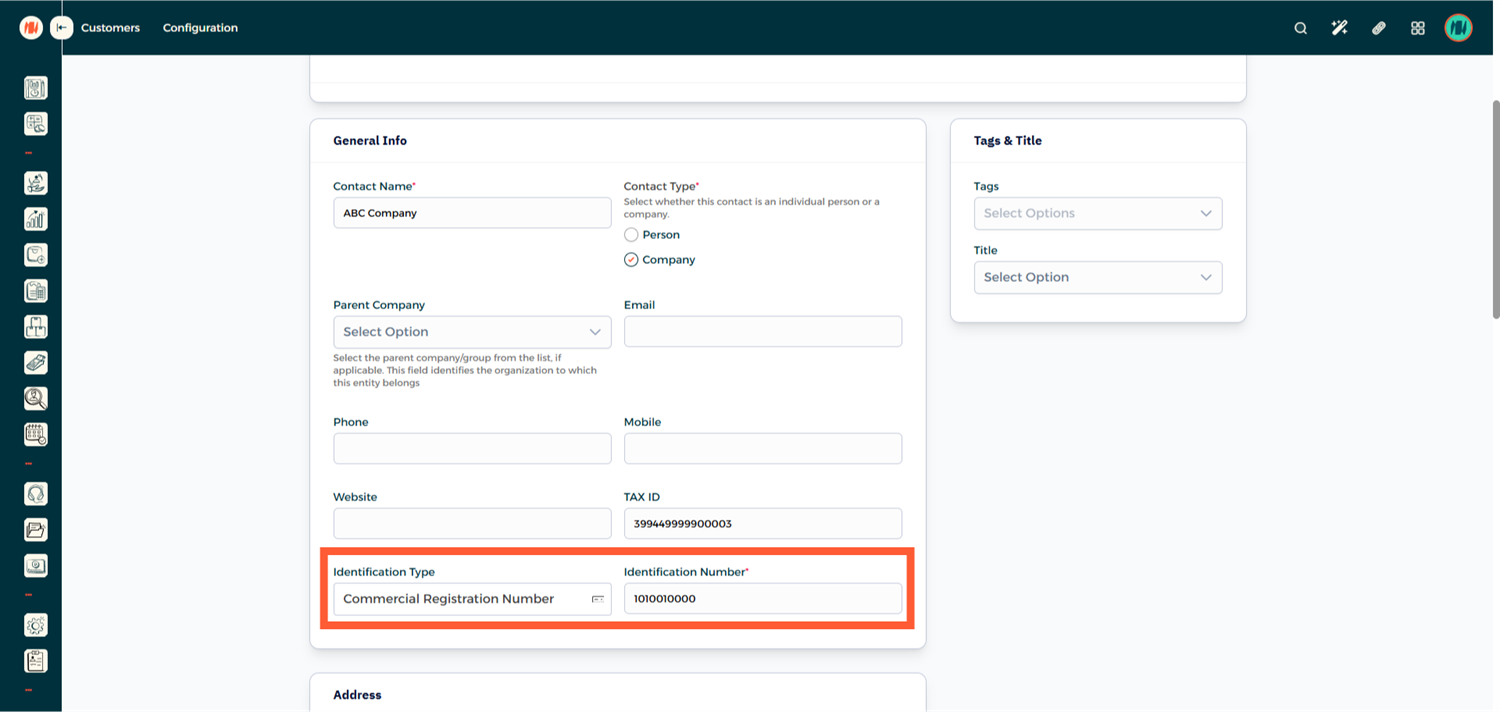The height and width of the screenshot is (712, 1500).
Task: Open the settings gear icon in sidebar
Action: coord(35,625)
